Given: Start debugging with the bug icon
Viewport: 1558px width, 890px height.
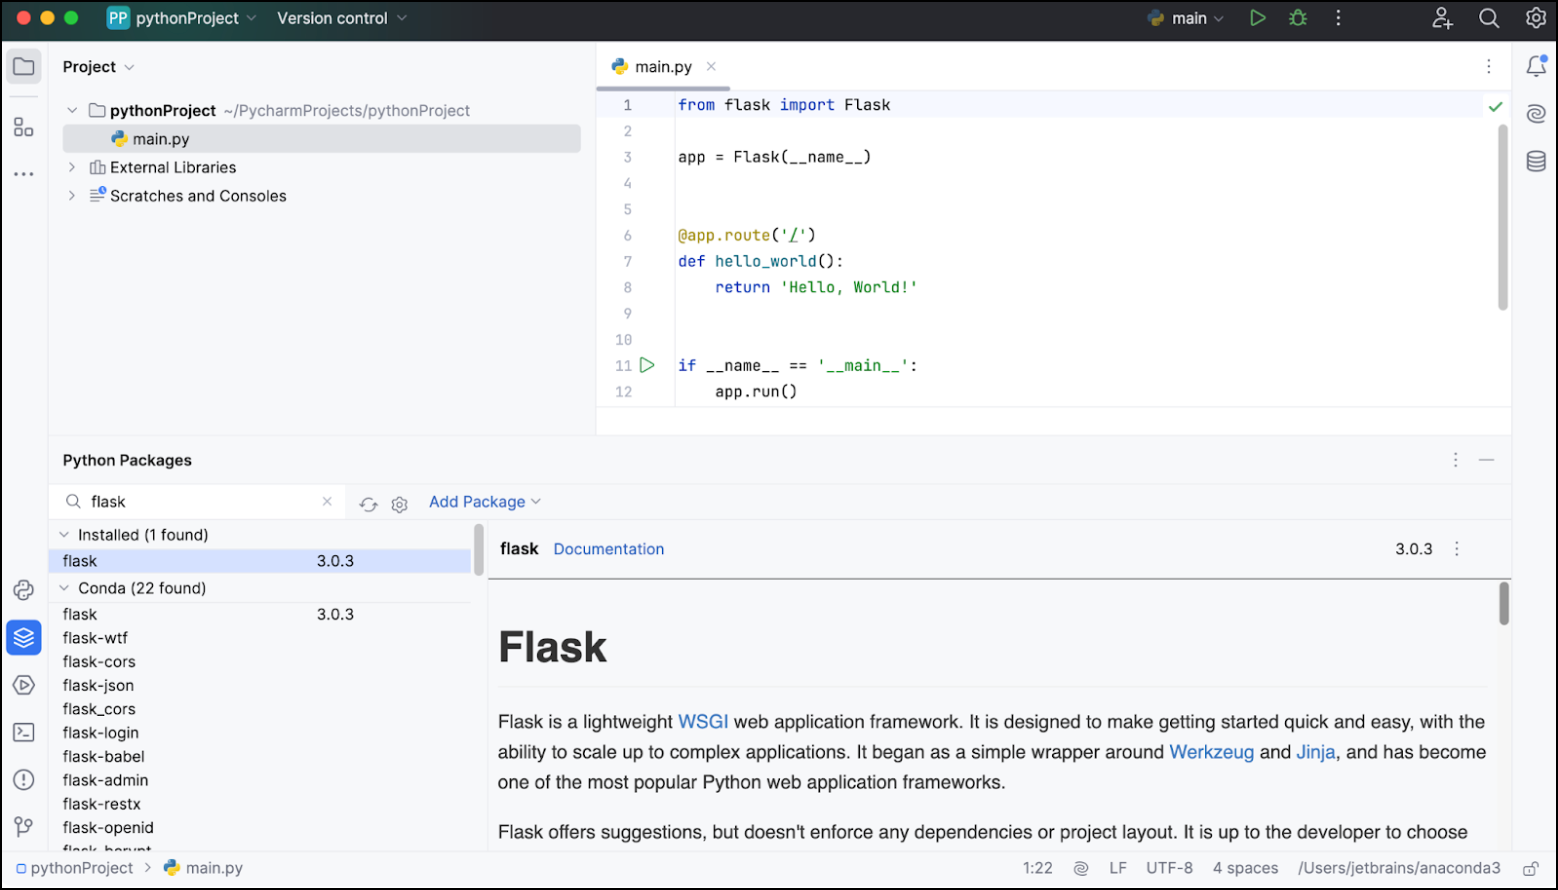Looking at the screenshot, I should click(x=1297, y=17).
